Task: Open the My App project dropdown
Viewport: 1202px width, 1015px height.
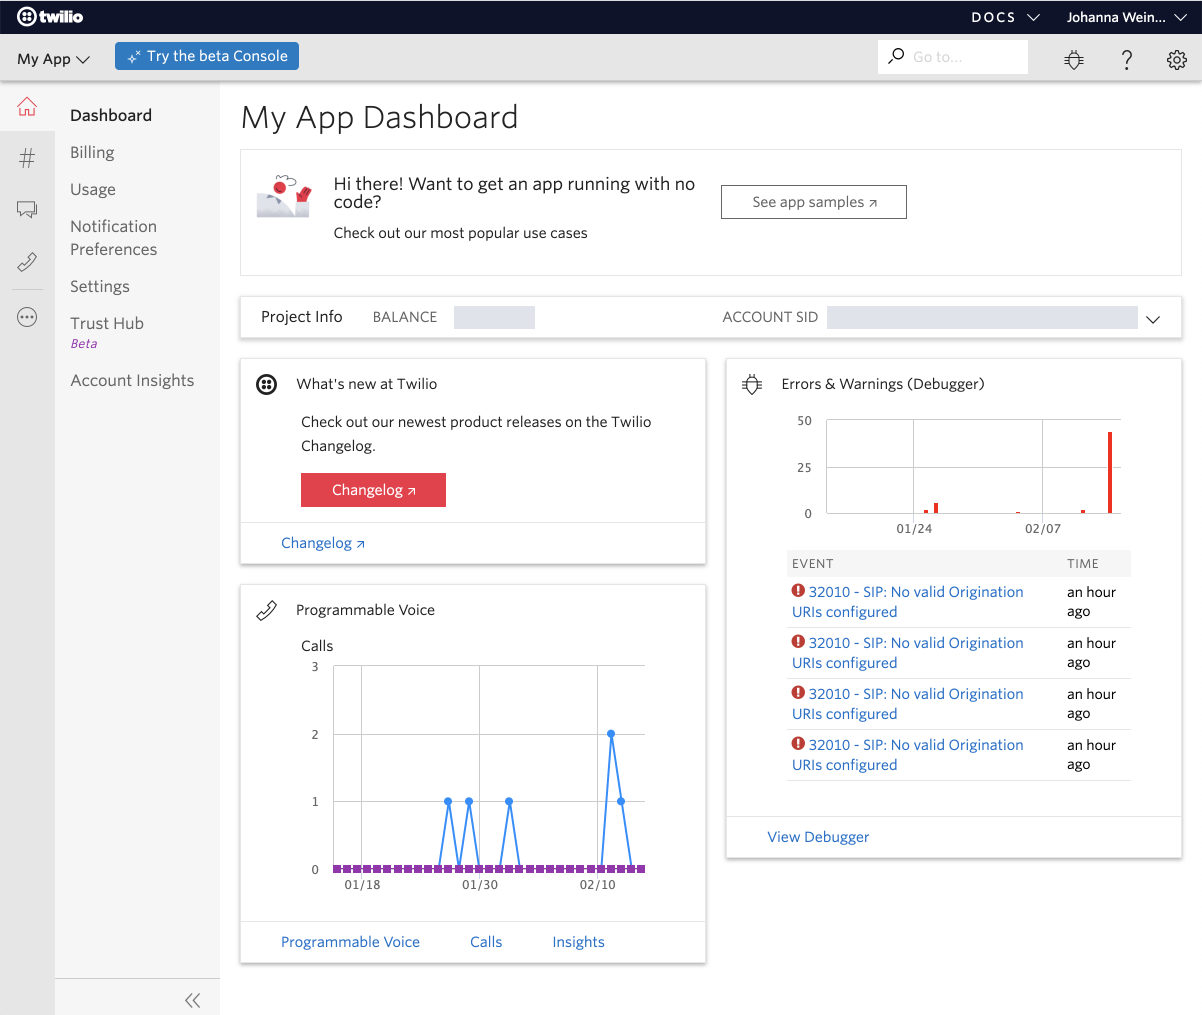Action: (53, 59)
